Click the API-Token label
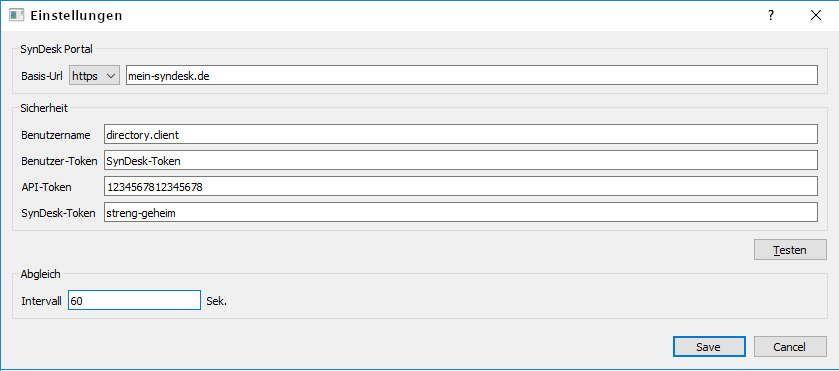 pyautogui.click(x=46, y=187)
